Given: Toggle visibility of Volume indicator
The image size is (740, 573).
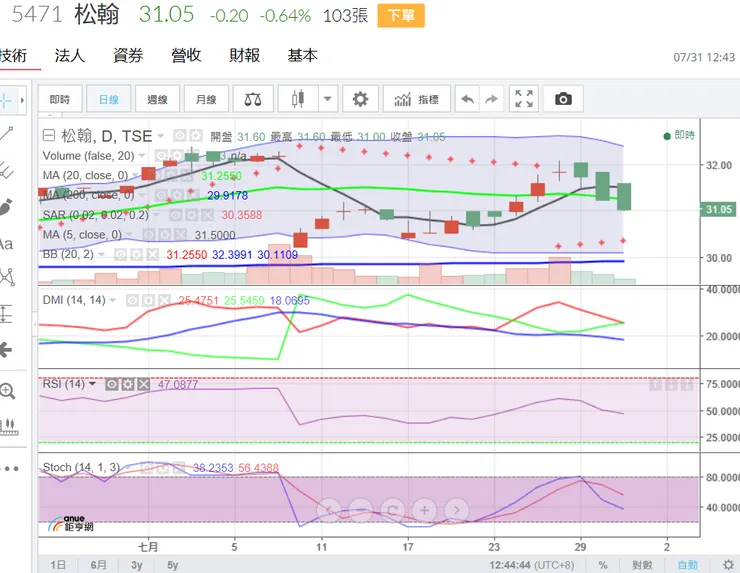Looking at the screenshot, I should tap(161, 156).
